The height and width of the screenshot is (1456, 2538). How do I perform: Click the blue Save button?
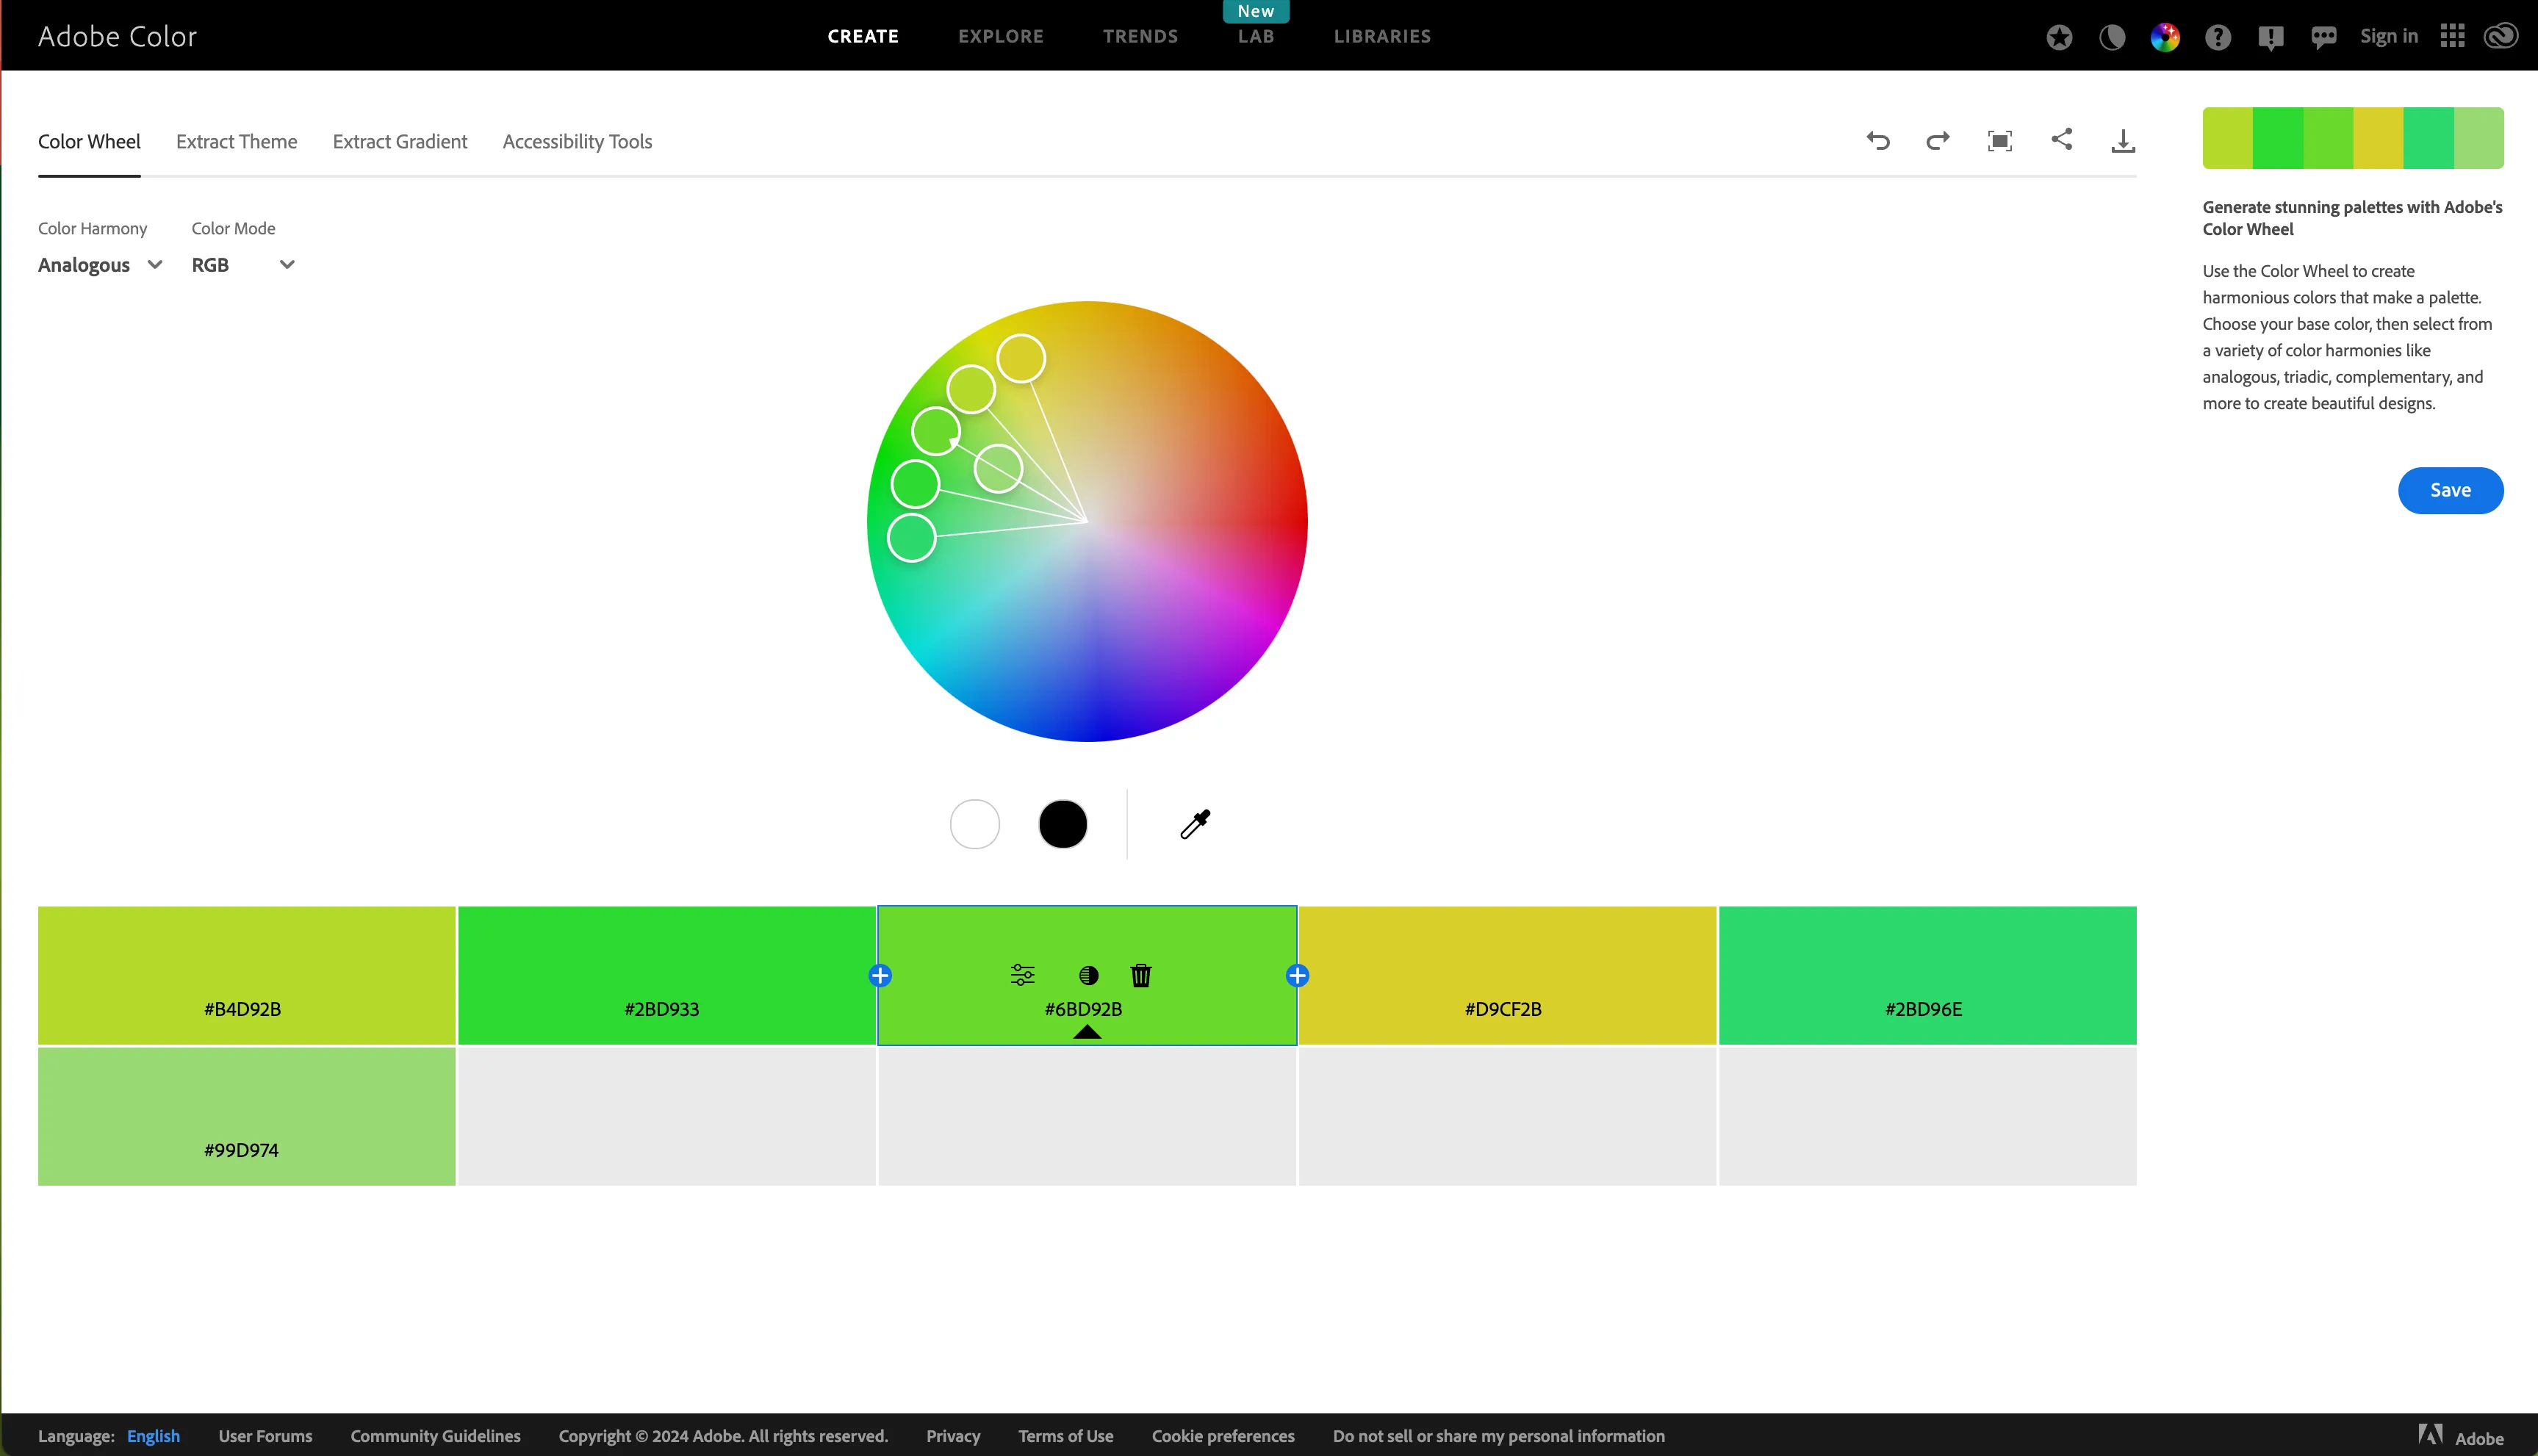coord(2450,490)
